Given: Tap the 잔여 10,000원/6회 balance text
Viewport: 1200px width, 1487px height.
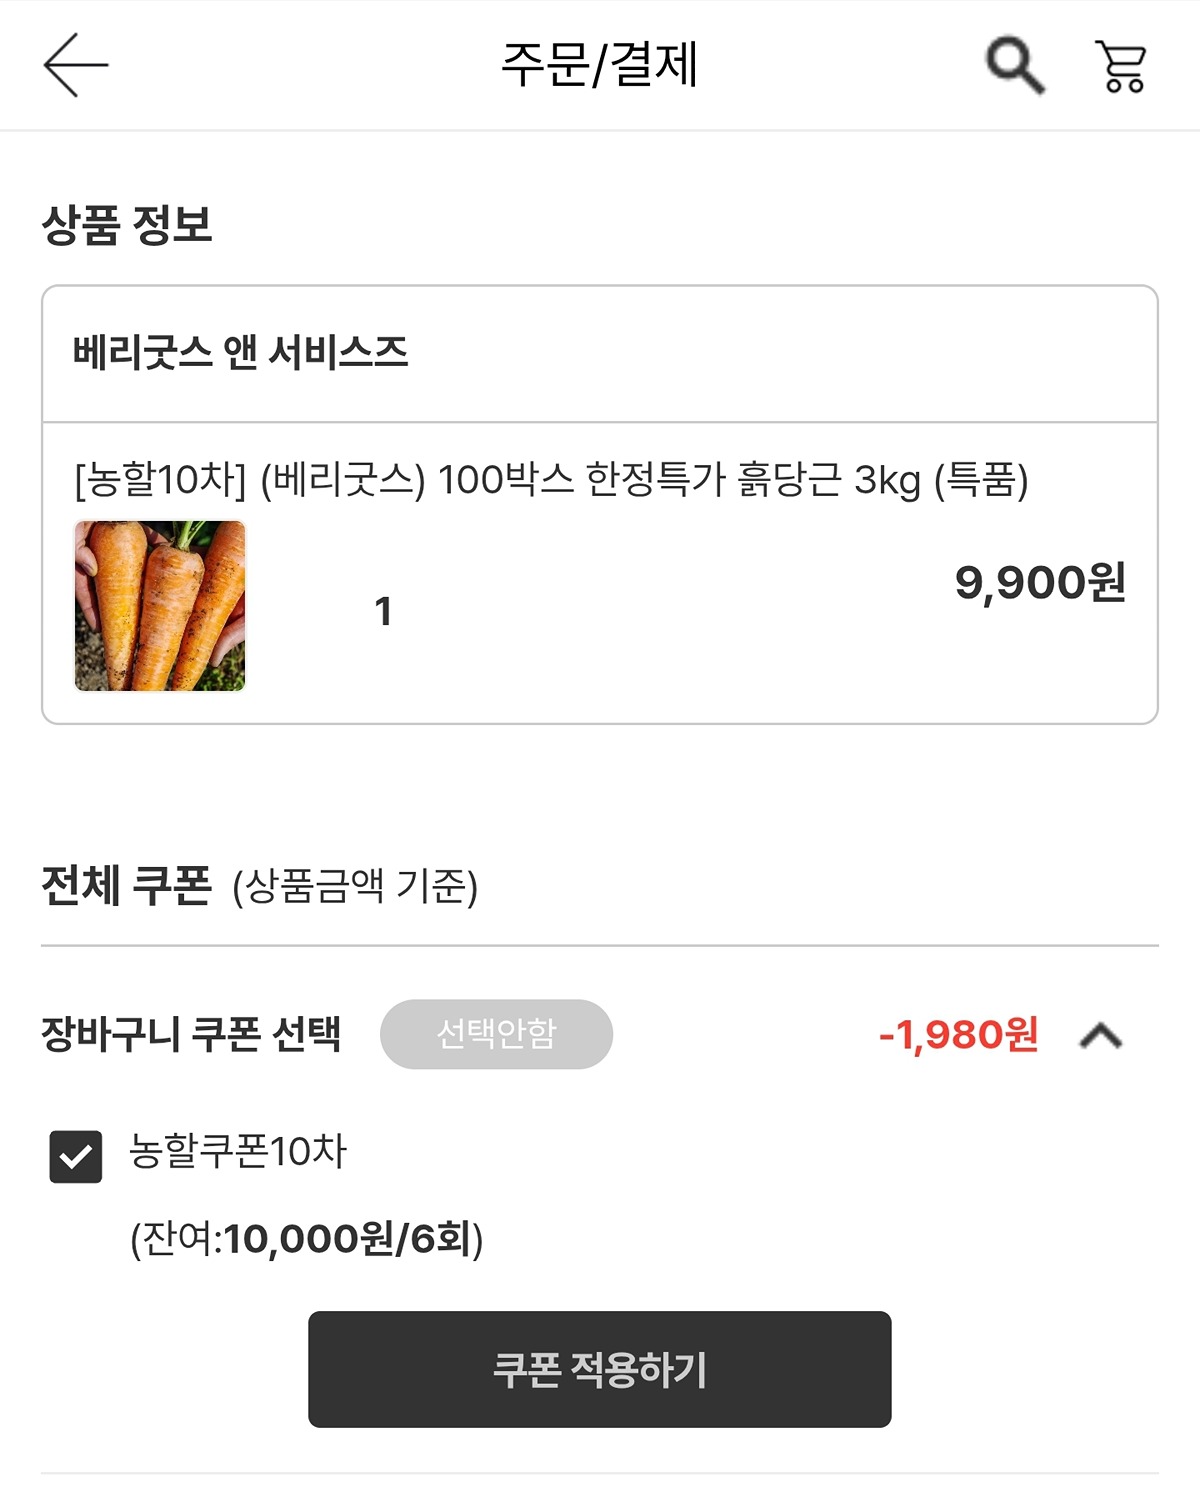Looking at the screenshot, I should click(306, 1239).
